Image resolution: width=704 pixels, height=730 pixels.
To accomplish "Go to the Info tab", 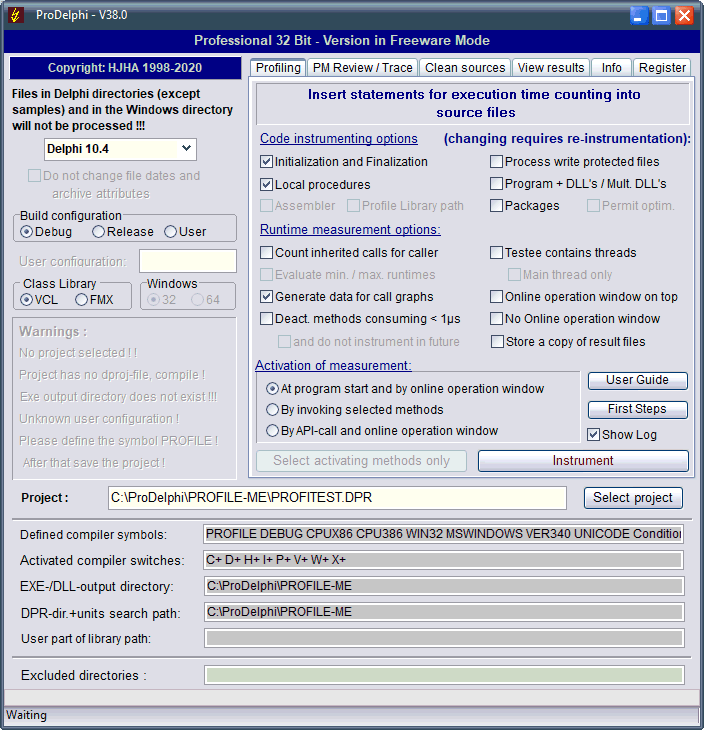I will click(611, 68).
